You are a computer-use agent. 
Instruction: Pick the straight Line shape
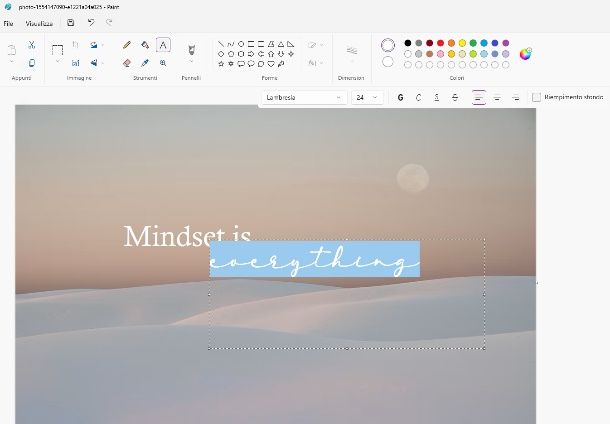point(221,44)
